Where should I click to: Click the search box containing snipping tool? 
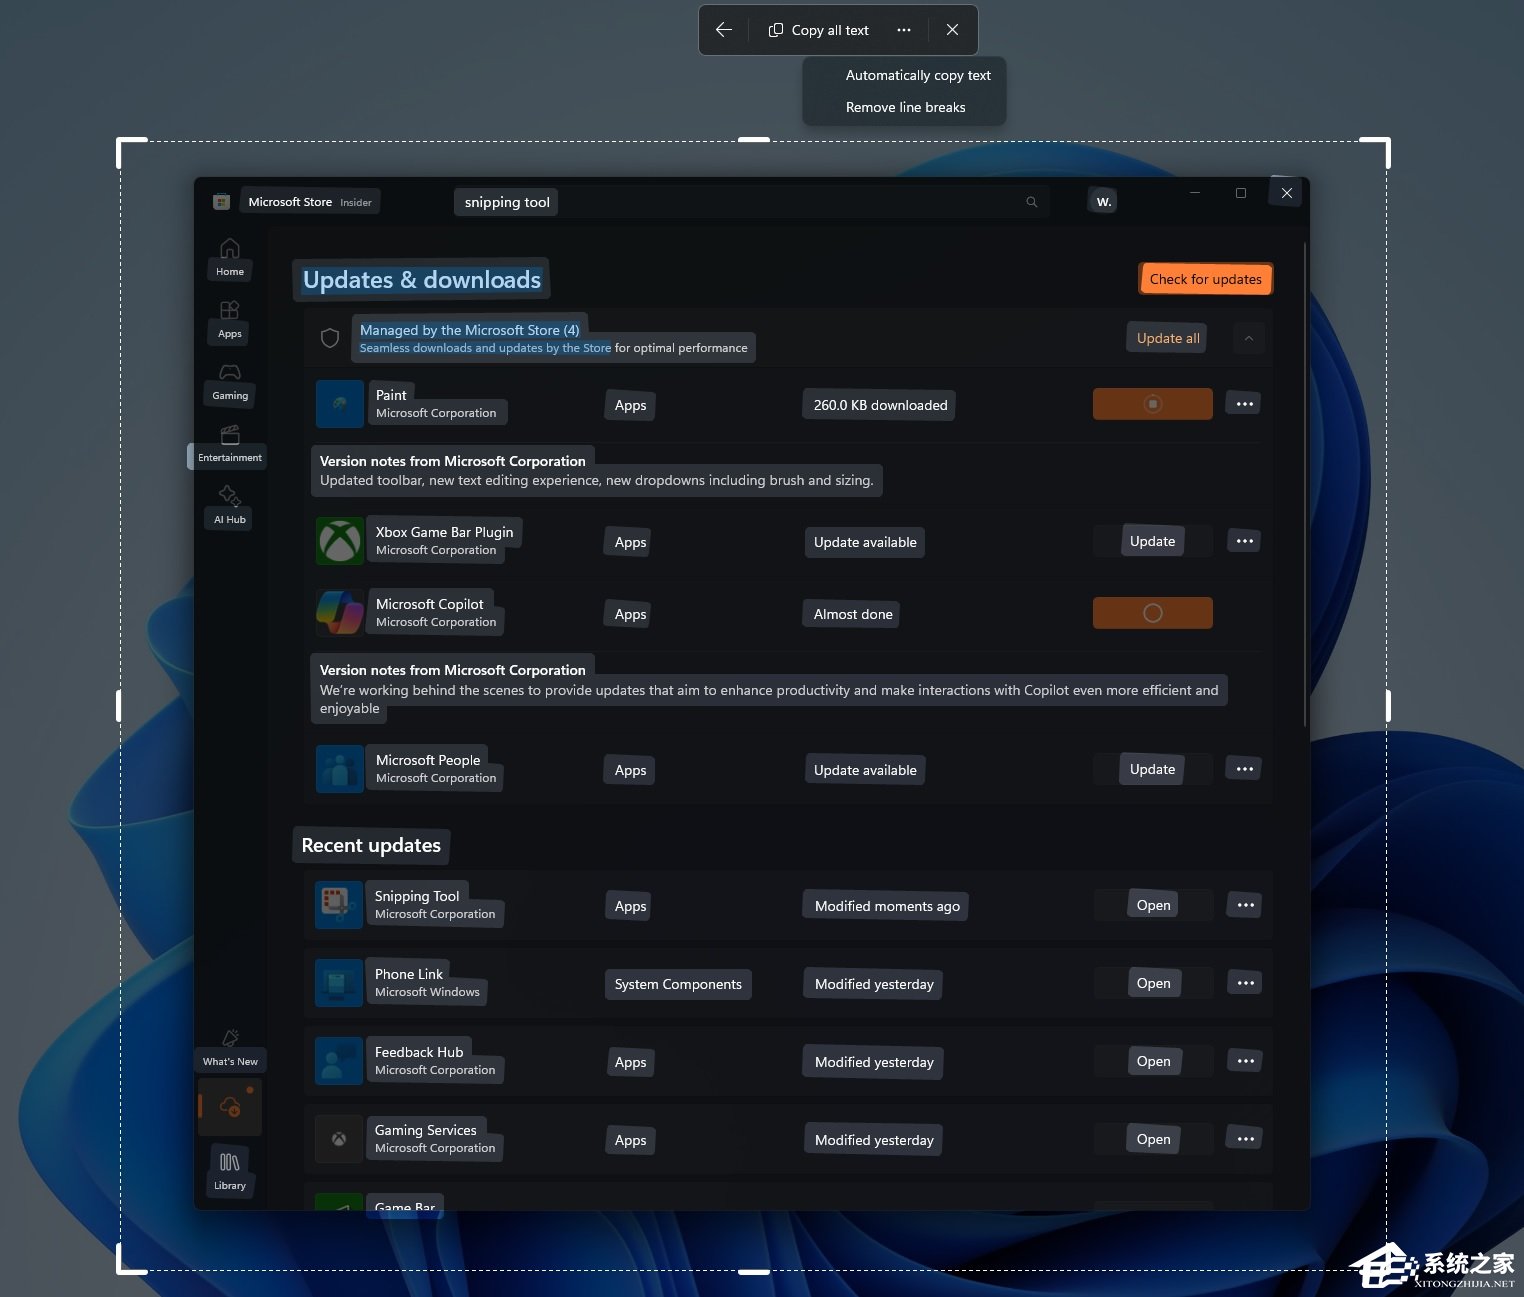click(750, 202)
